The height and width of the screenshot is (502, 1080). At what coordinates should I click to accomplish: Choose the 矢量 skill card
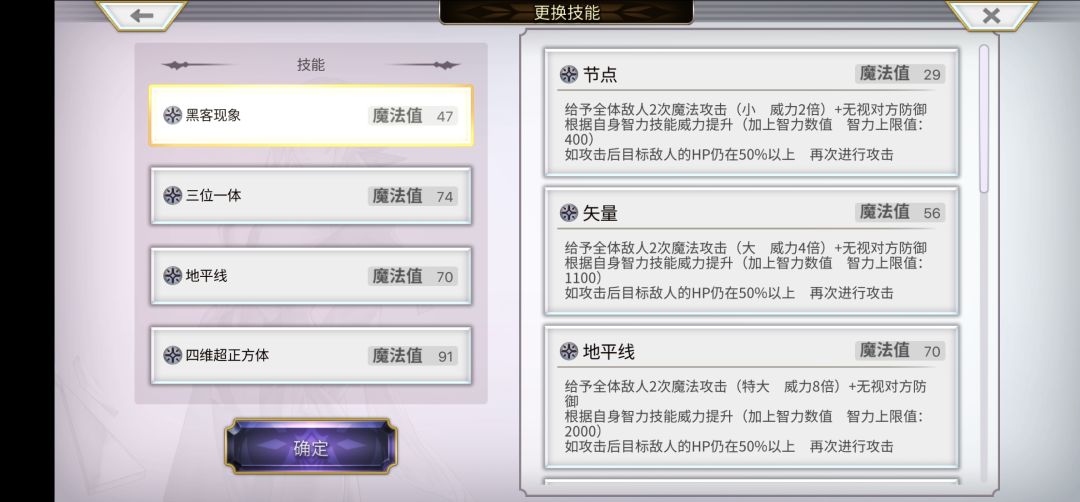[x=751, y=251]
